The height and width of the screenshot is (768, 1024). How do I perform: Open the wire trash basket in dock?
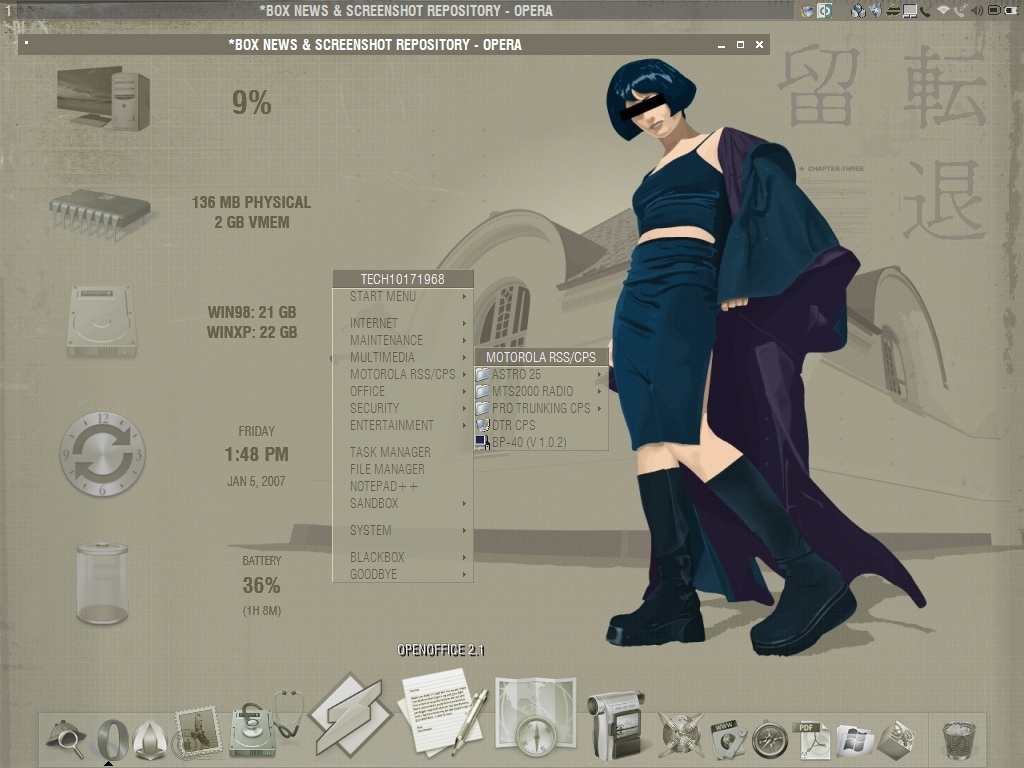click(959, 740)
